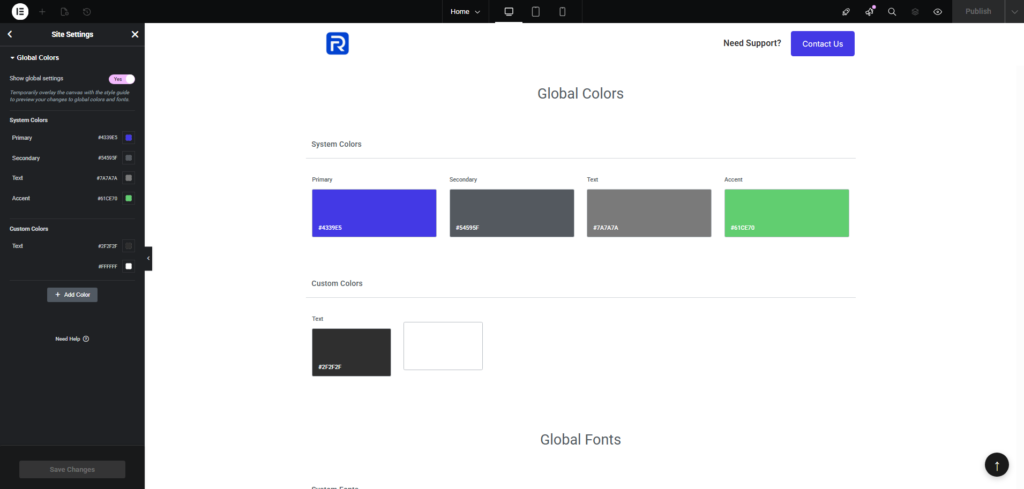The width and height of the screenshot is (1024, 489).
Task: Toggle the Show global settings switch
Action: pos(121,78)
